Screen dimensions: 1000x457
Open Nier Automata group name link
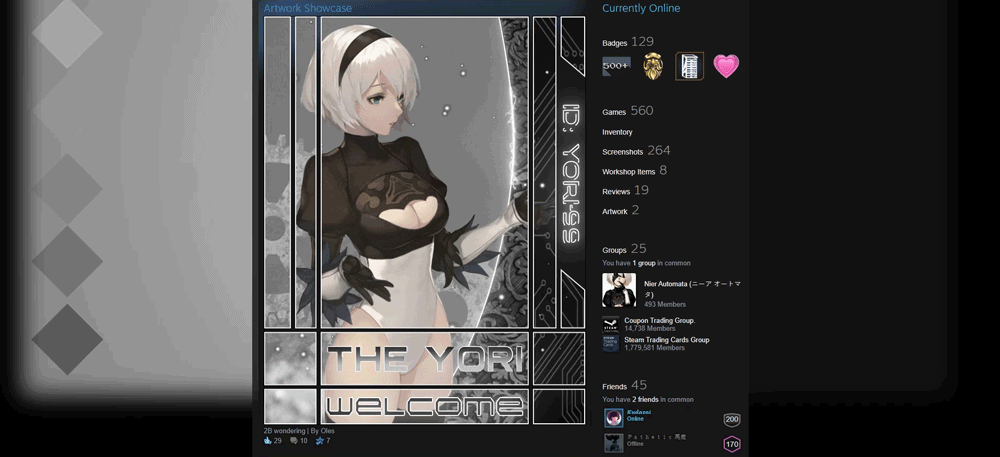pyautogui.click(x=692, y=289)
